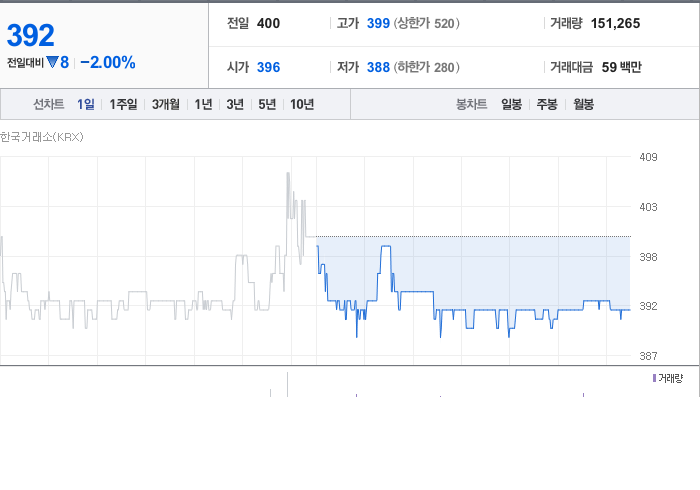The width and height of the screenshot is (700, 490).
Task: Click the 387 y-axis label
Action: 648,356
